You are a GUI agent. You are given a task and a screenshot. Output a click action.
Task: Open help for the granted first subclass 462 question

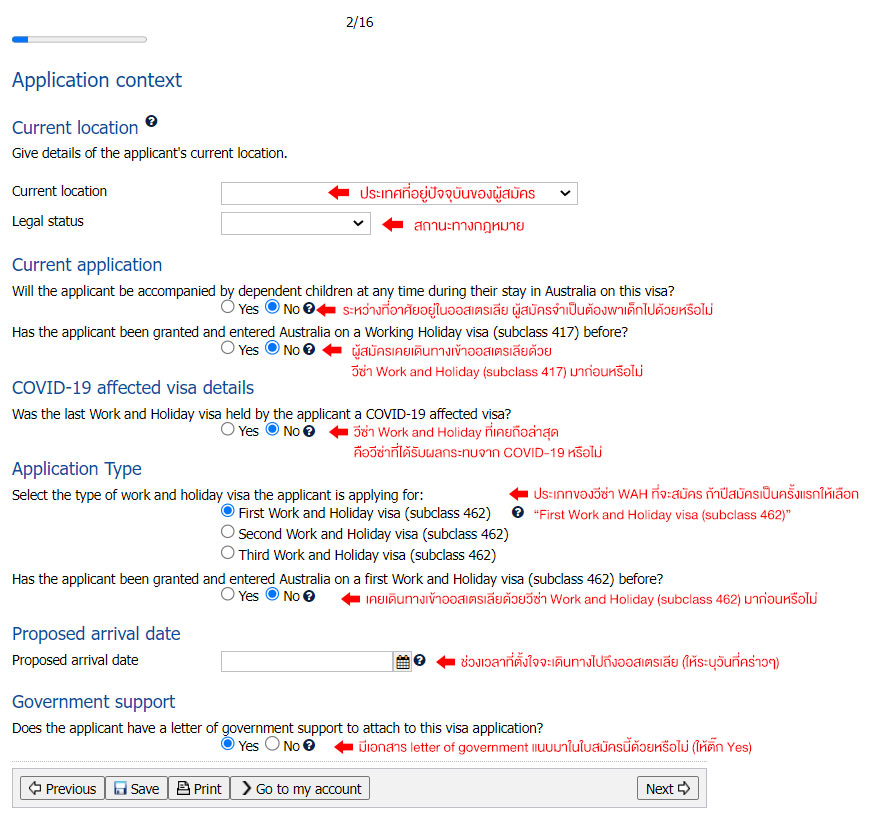click(309, 596)
